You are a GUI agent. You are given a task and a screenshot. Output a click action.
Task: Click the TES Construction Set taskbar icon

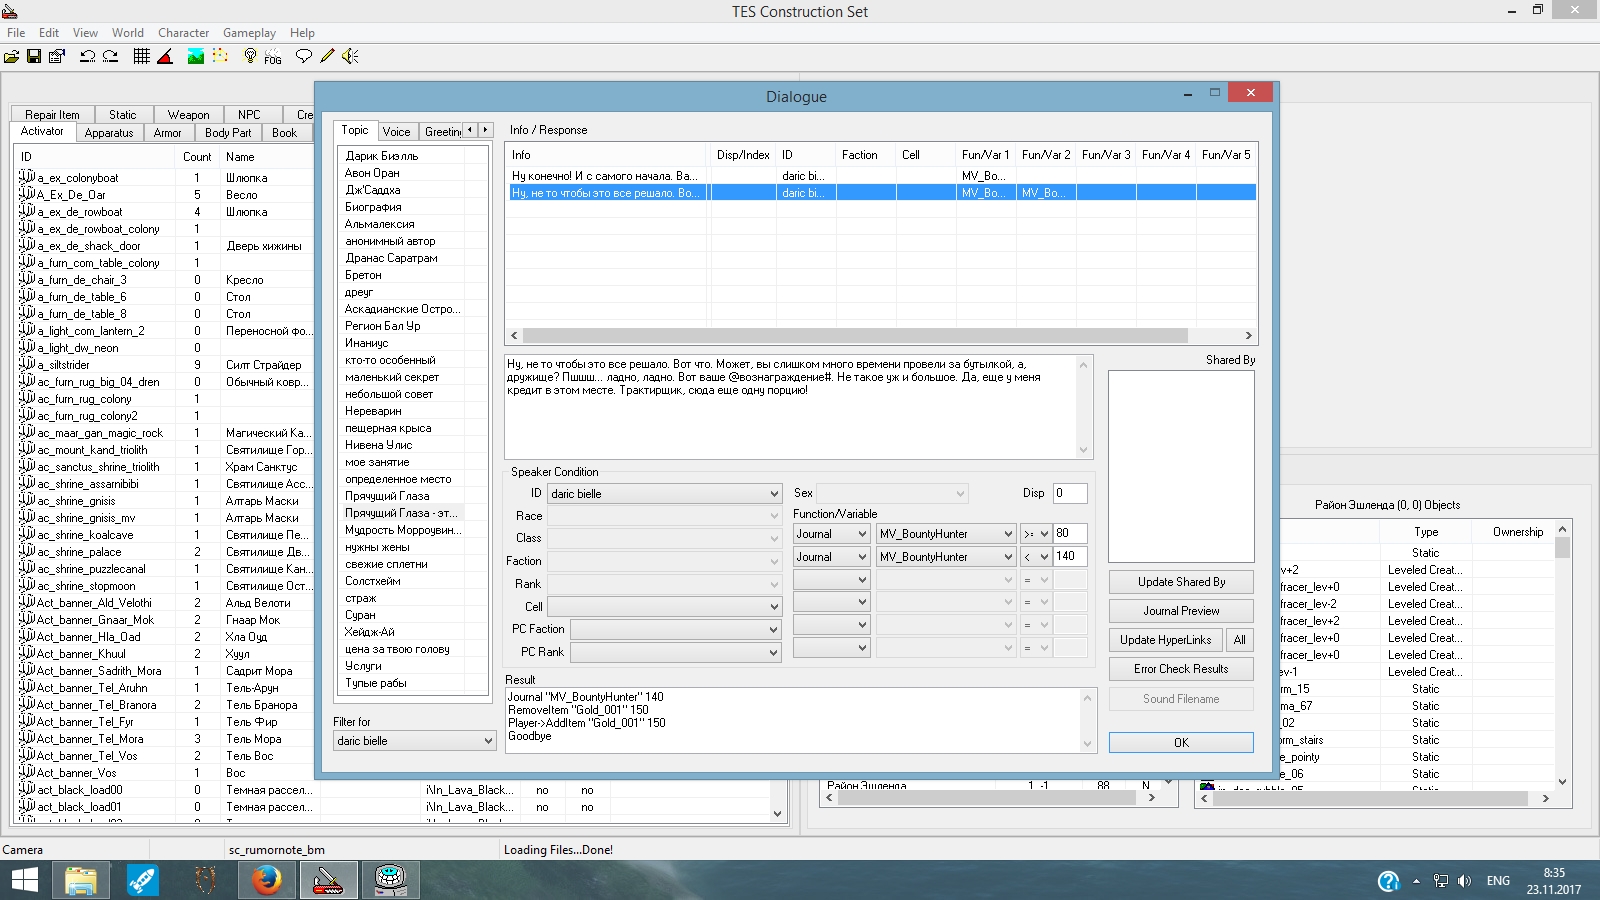coord(327,880)
